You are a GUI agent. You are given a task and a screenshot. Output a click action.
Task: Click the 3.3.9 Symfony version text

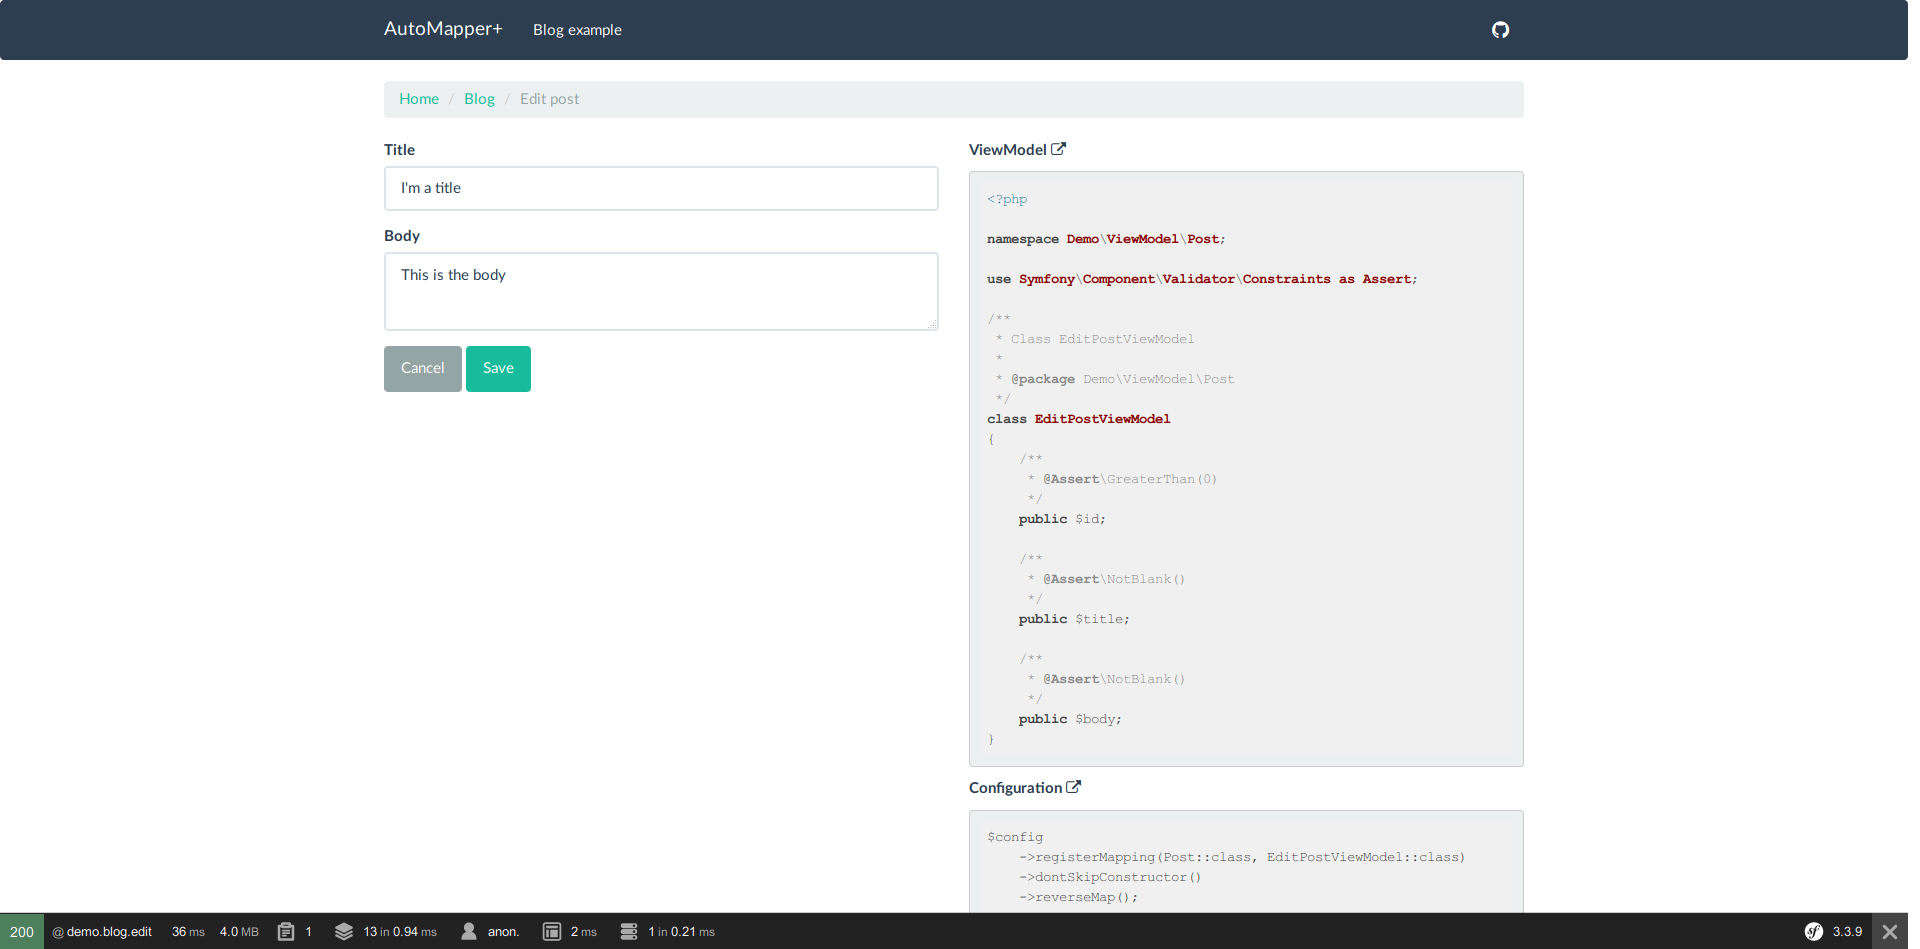click(x=1847, y=931)
